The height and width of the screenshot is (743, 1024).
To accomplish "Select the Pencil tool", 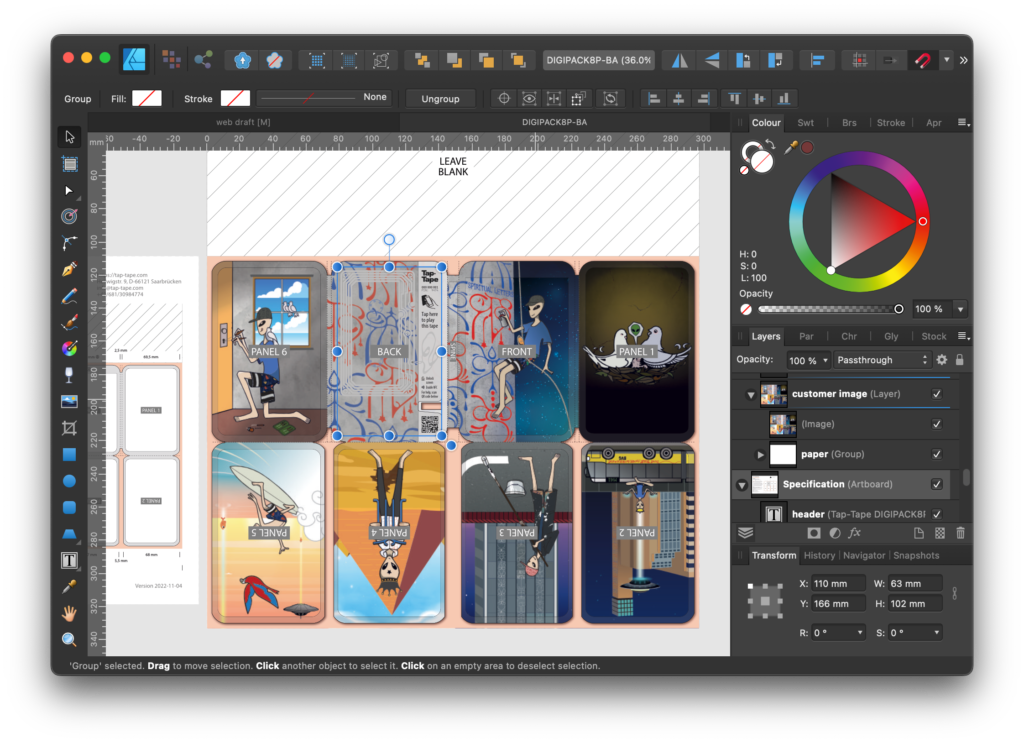I will [69, 296].
